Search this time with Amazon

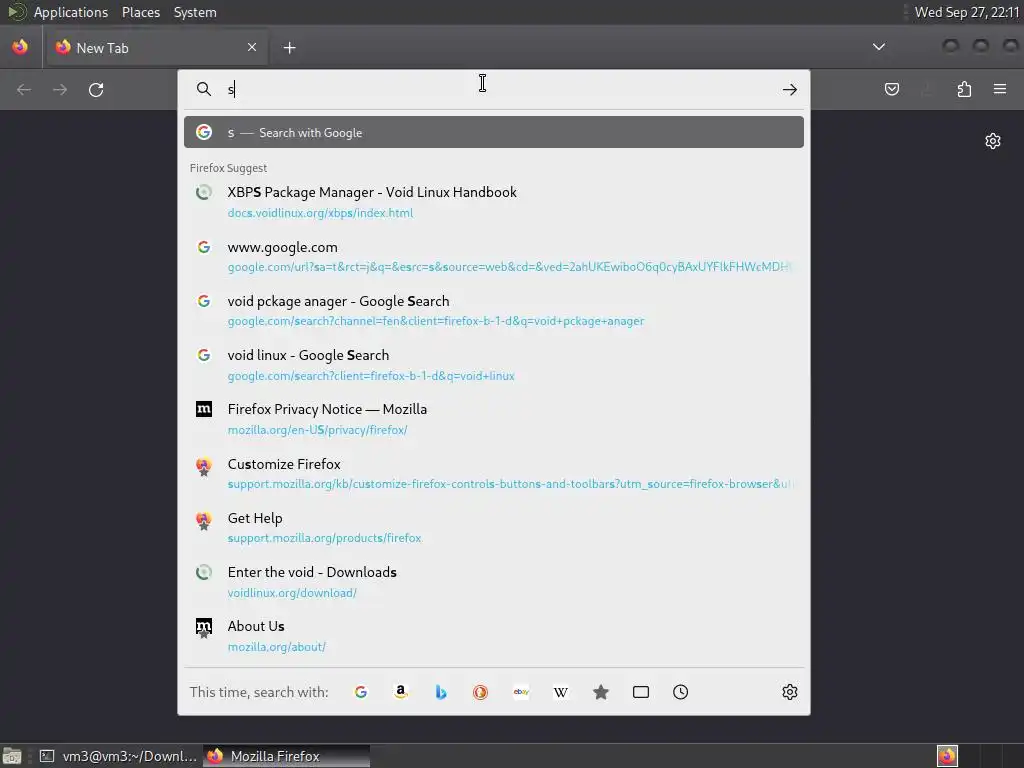point(401,692)
